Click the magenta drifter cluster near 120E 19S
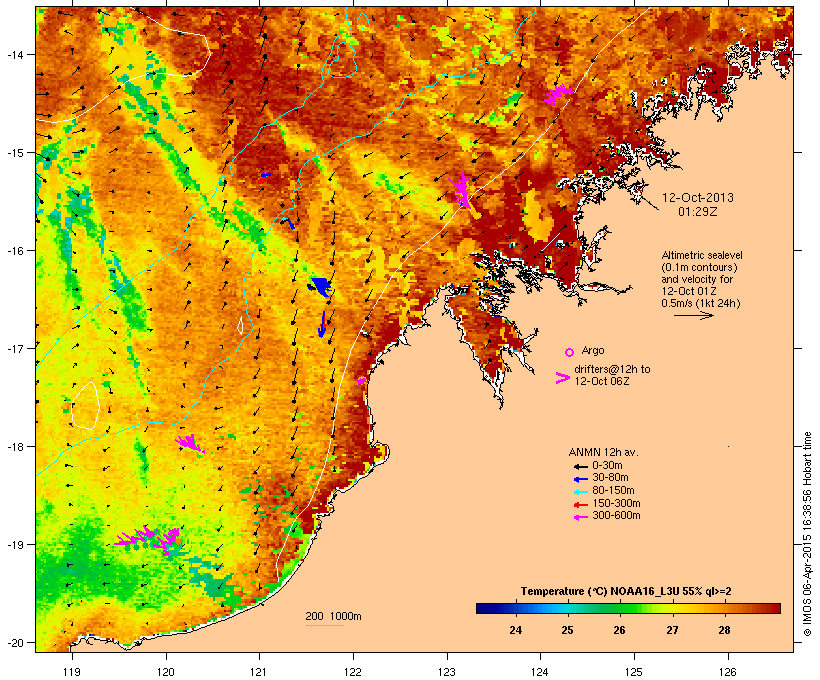This screenshot has height=680, width=820. click(x=149, y=539)
